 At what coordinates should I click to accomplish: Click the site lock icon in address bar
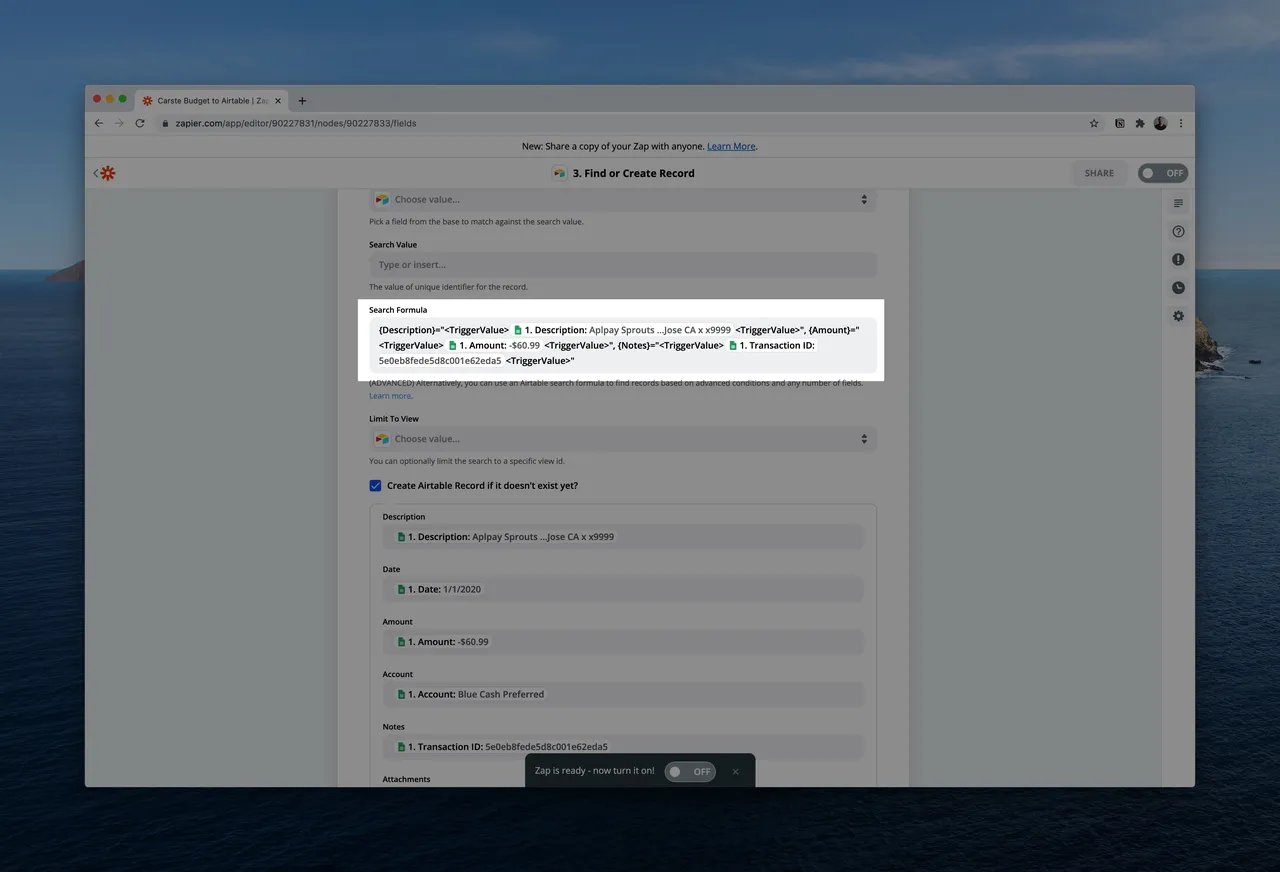pyautogui.click(x=167, y=123)
